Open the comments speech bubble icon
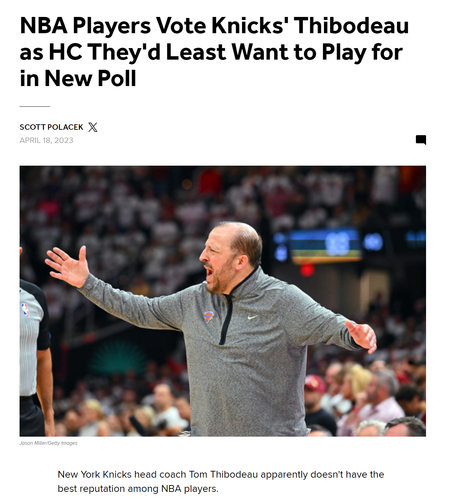Viewport: 450px width, 500px height. coord(421,140)
